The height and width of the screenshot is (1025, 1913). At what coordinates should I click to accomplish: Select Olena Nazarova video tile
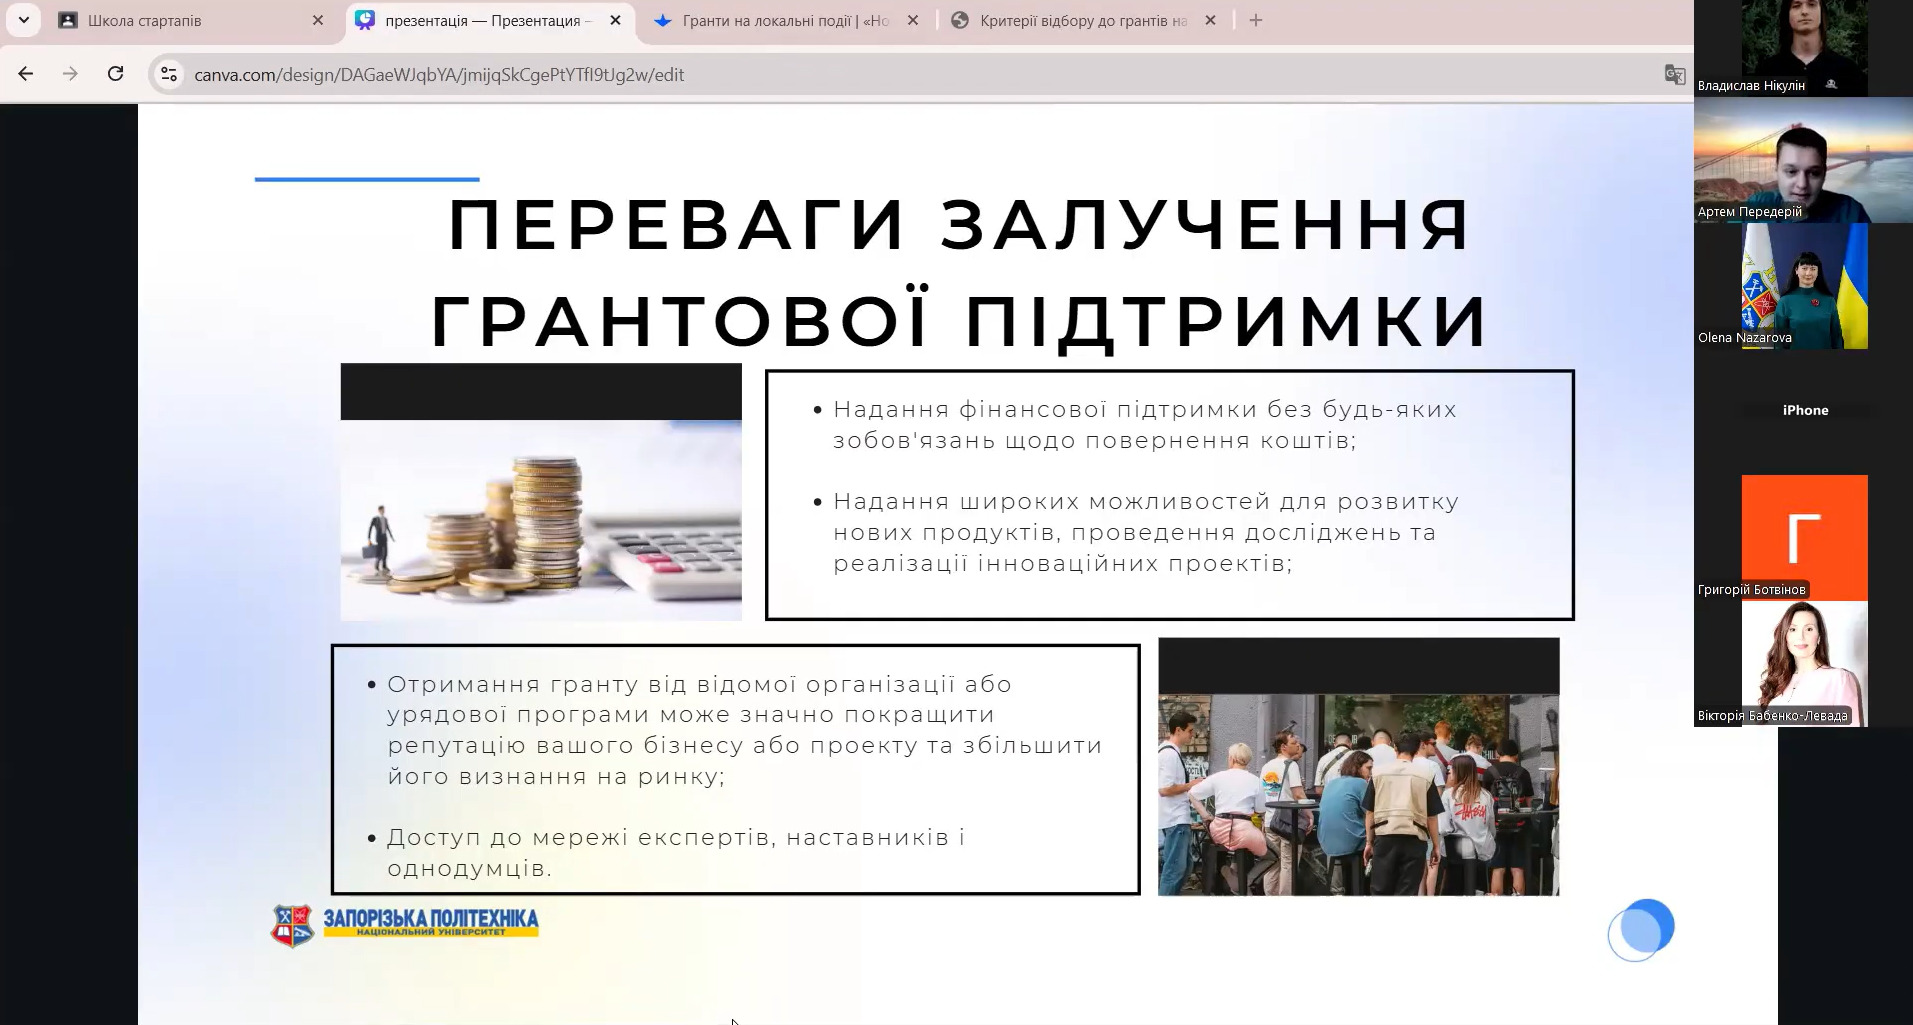[1803, 286]
